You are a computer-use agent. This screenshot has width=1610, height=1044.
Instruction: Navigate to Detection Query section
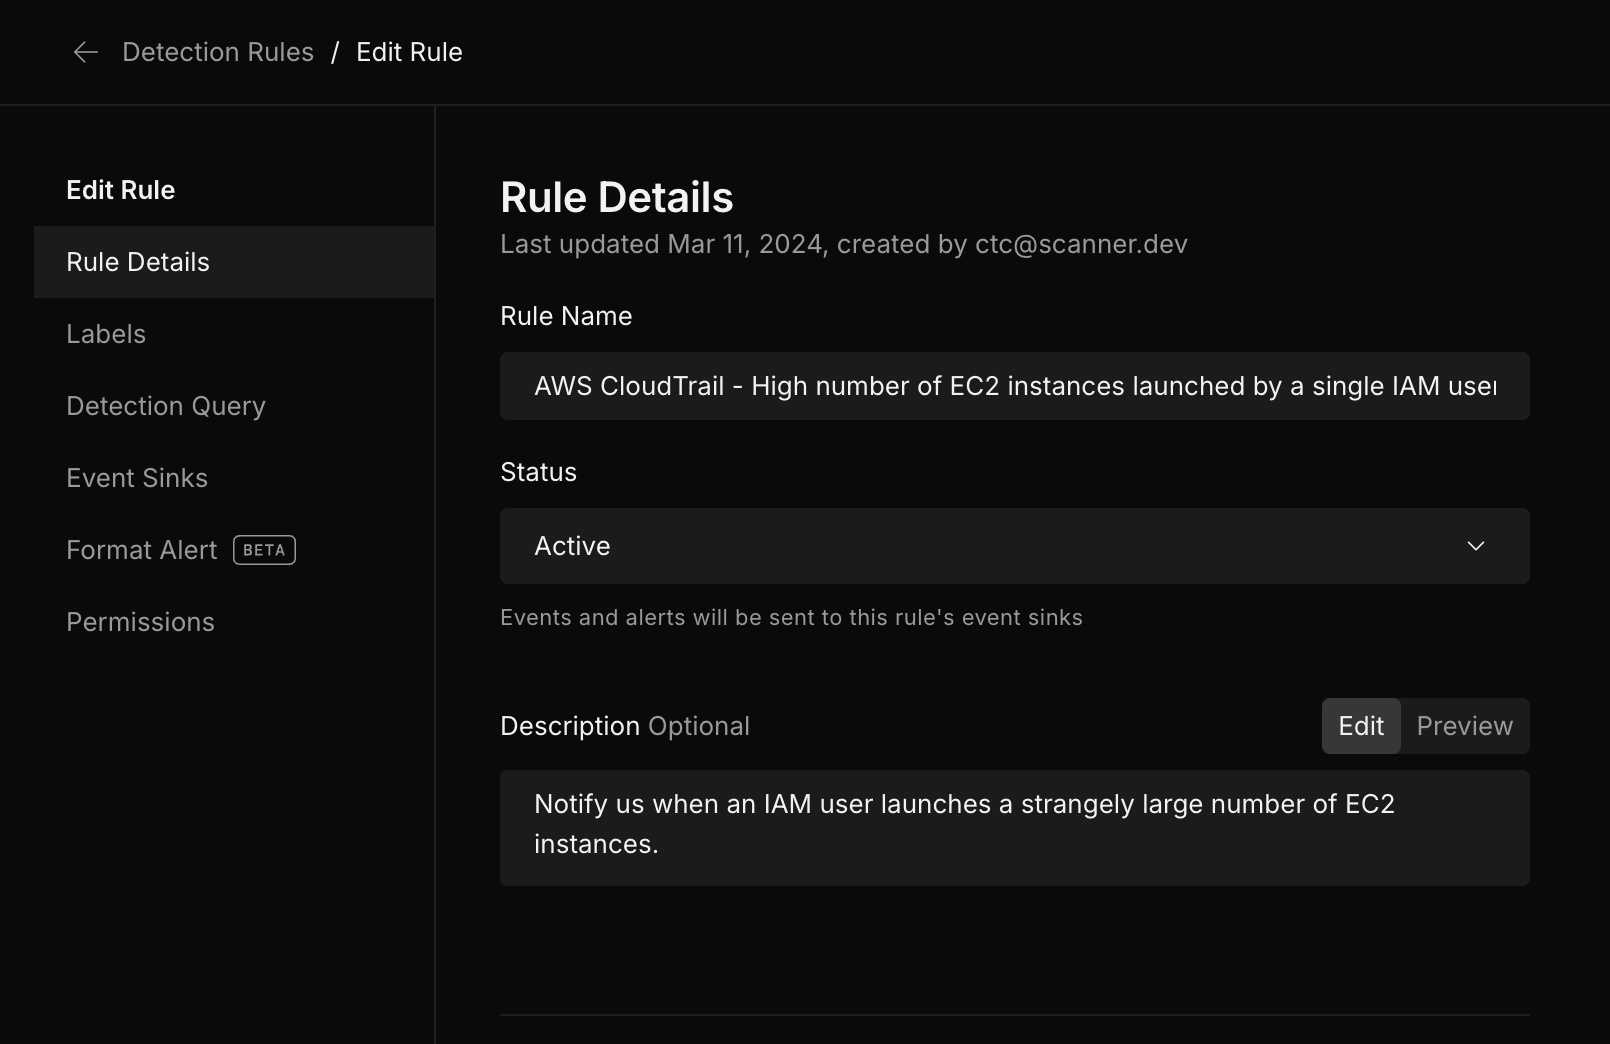[x=166, y=406]
